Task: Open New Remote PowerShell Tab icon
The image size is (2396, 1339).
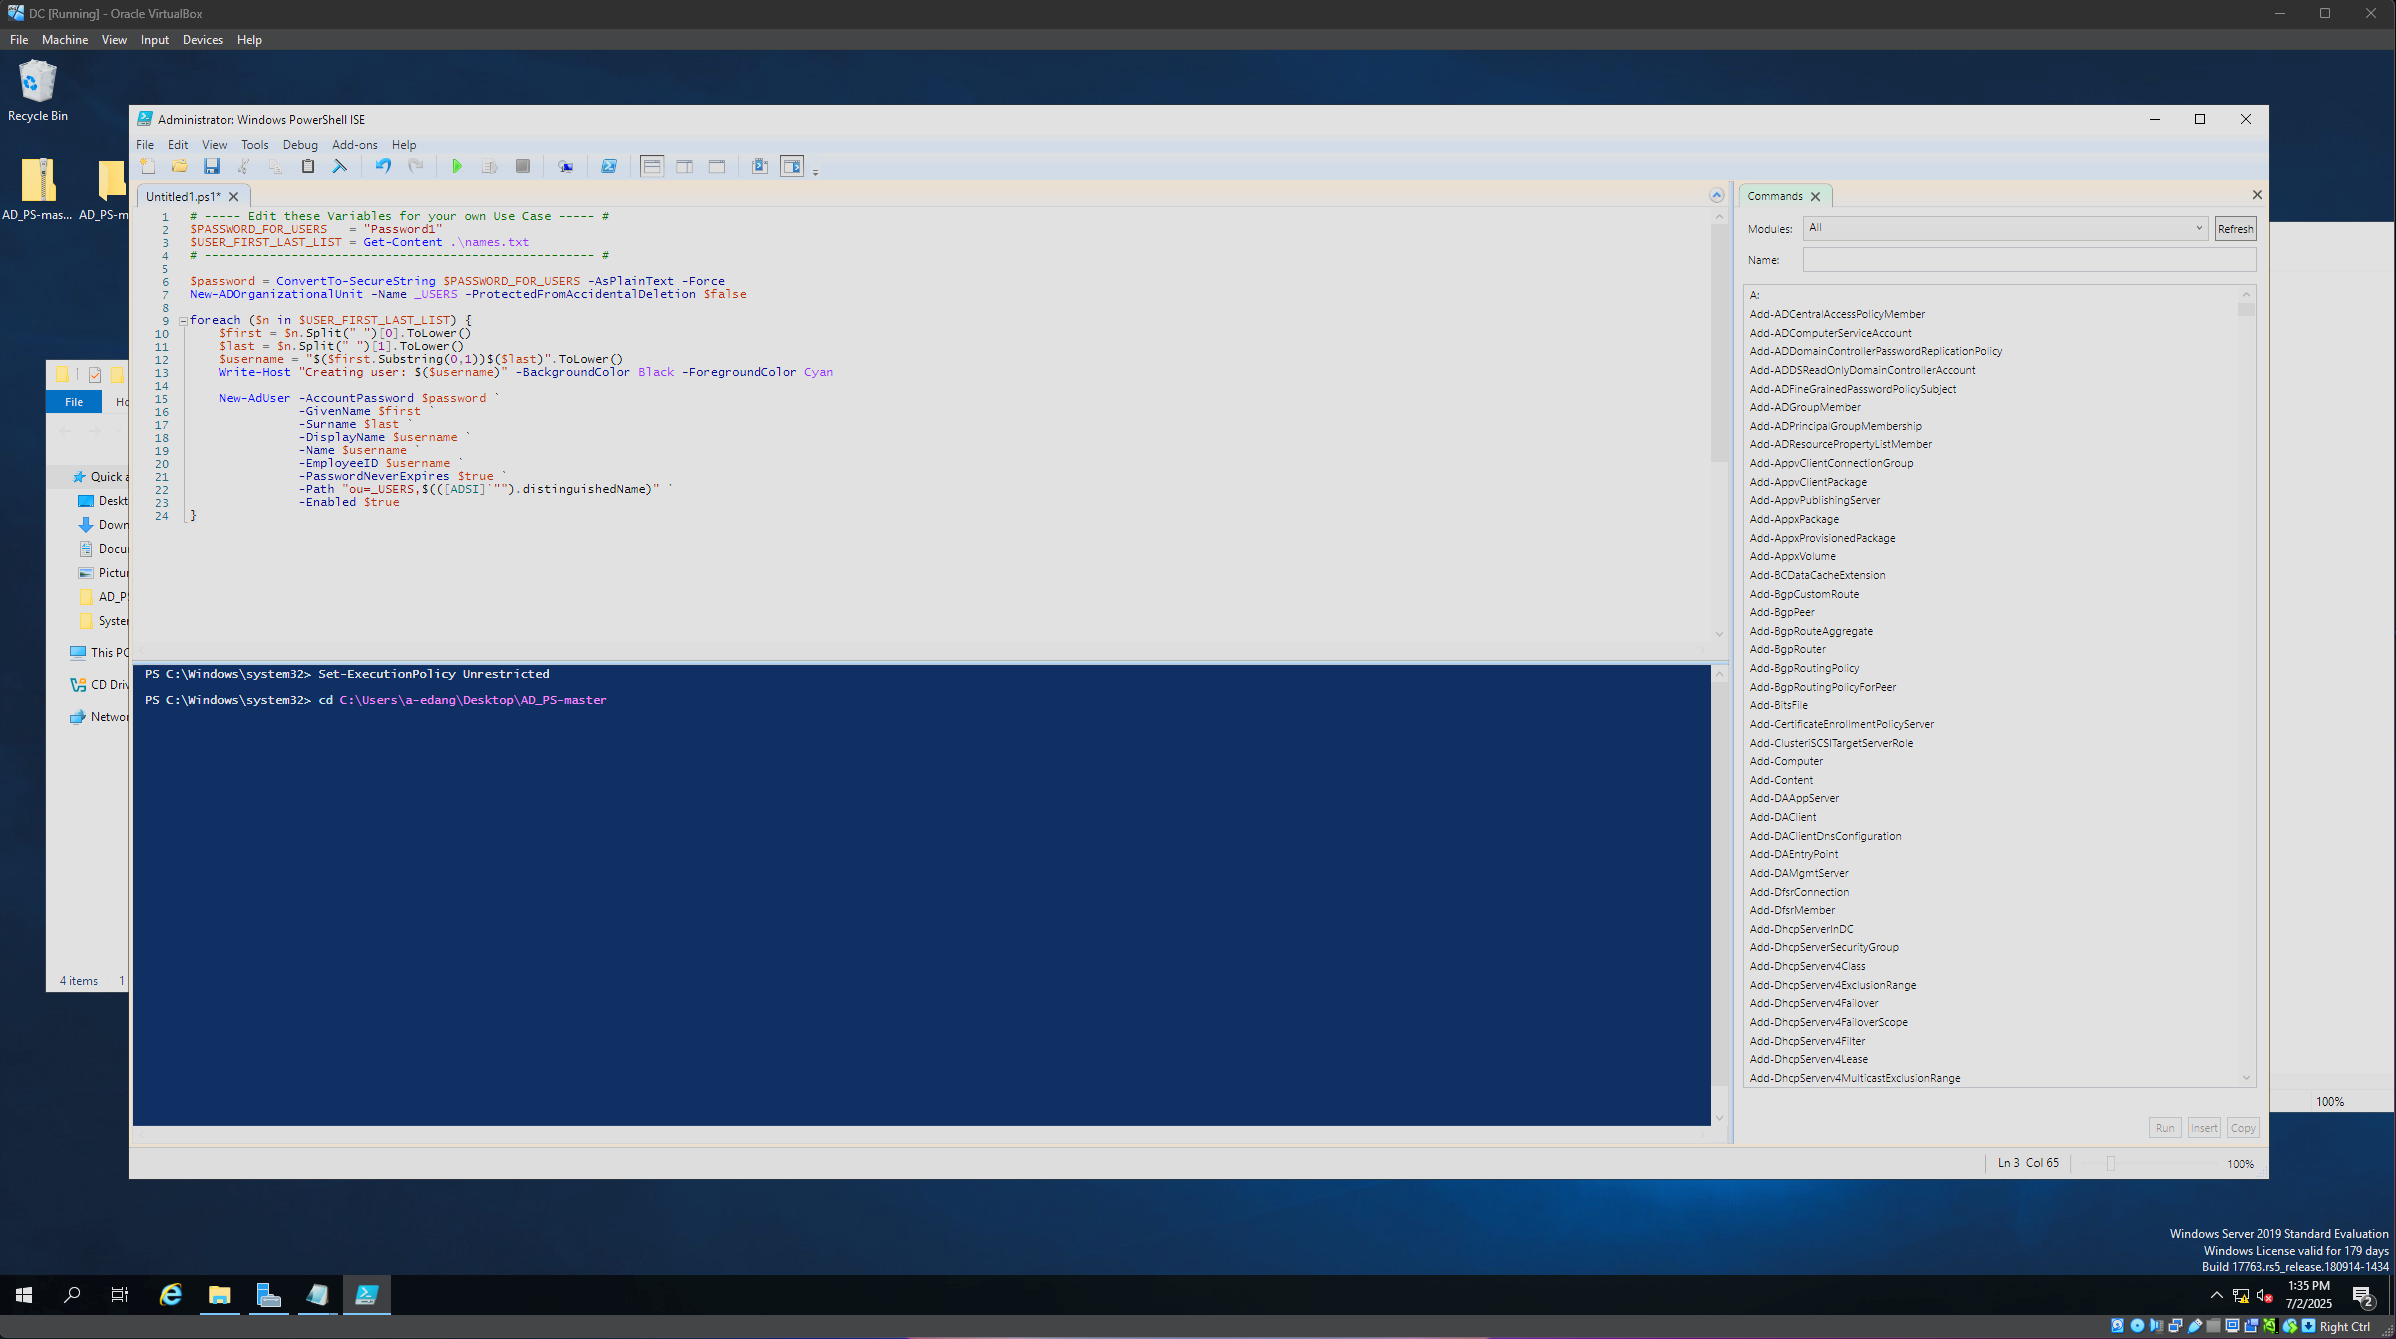Action: 566,166
